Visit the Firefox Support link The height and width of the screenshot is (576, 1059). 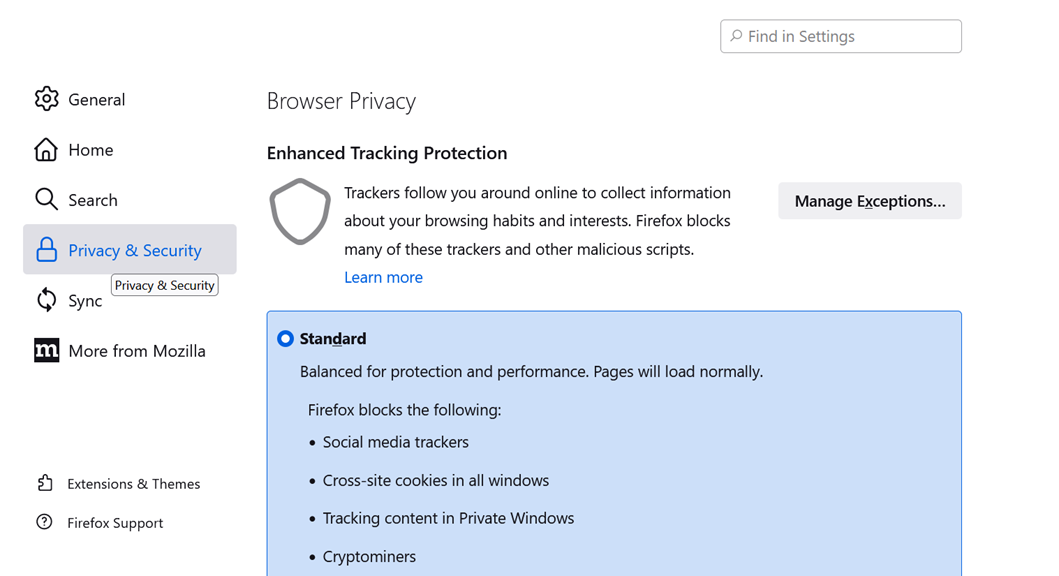pyautogui.click(x=115, y=523)
